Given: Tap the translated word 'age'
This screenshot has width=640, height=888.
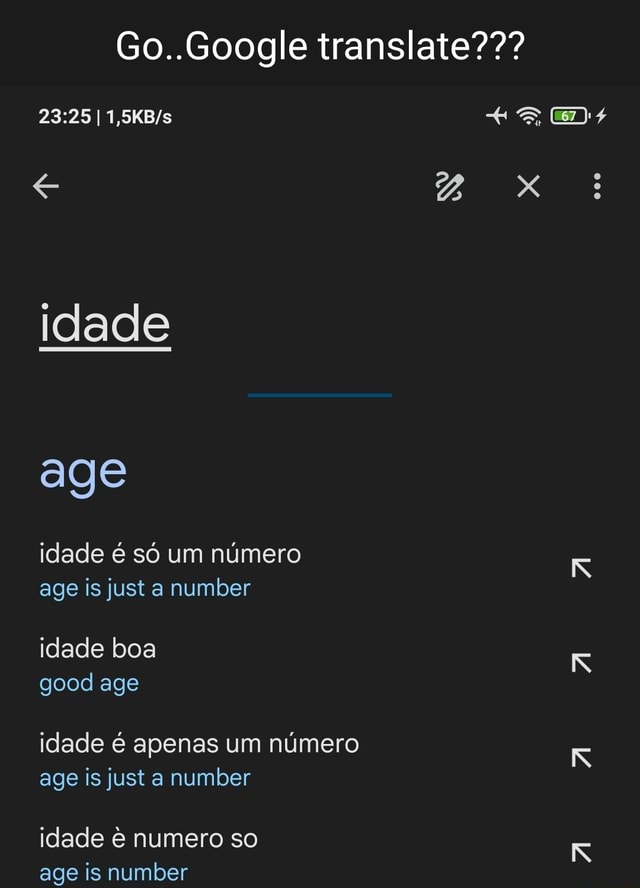Looking at the screenshot, I should [x=81, y=471].
